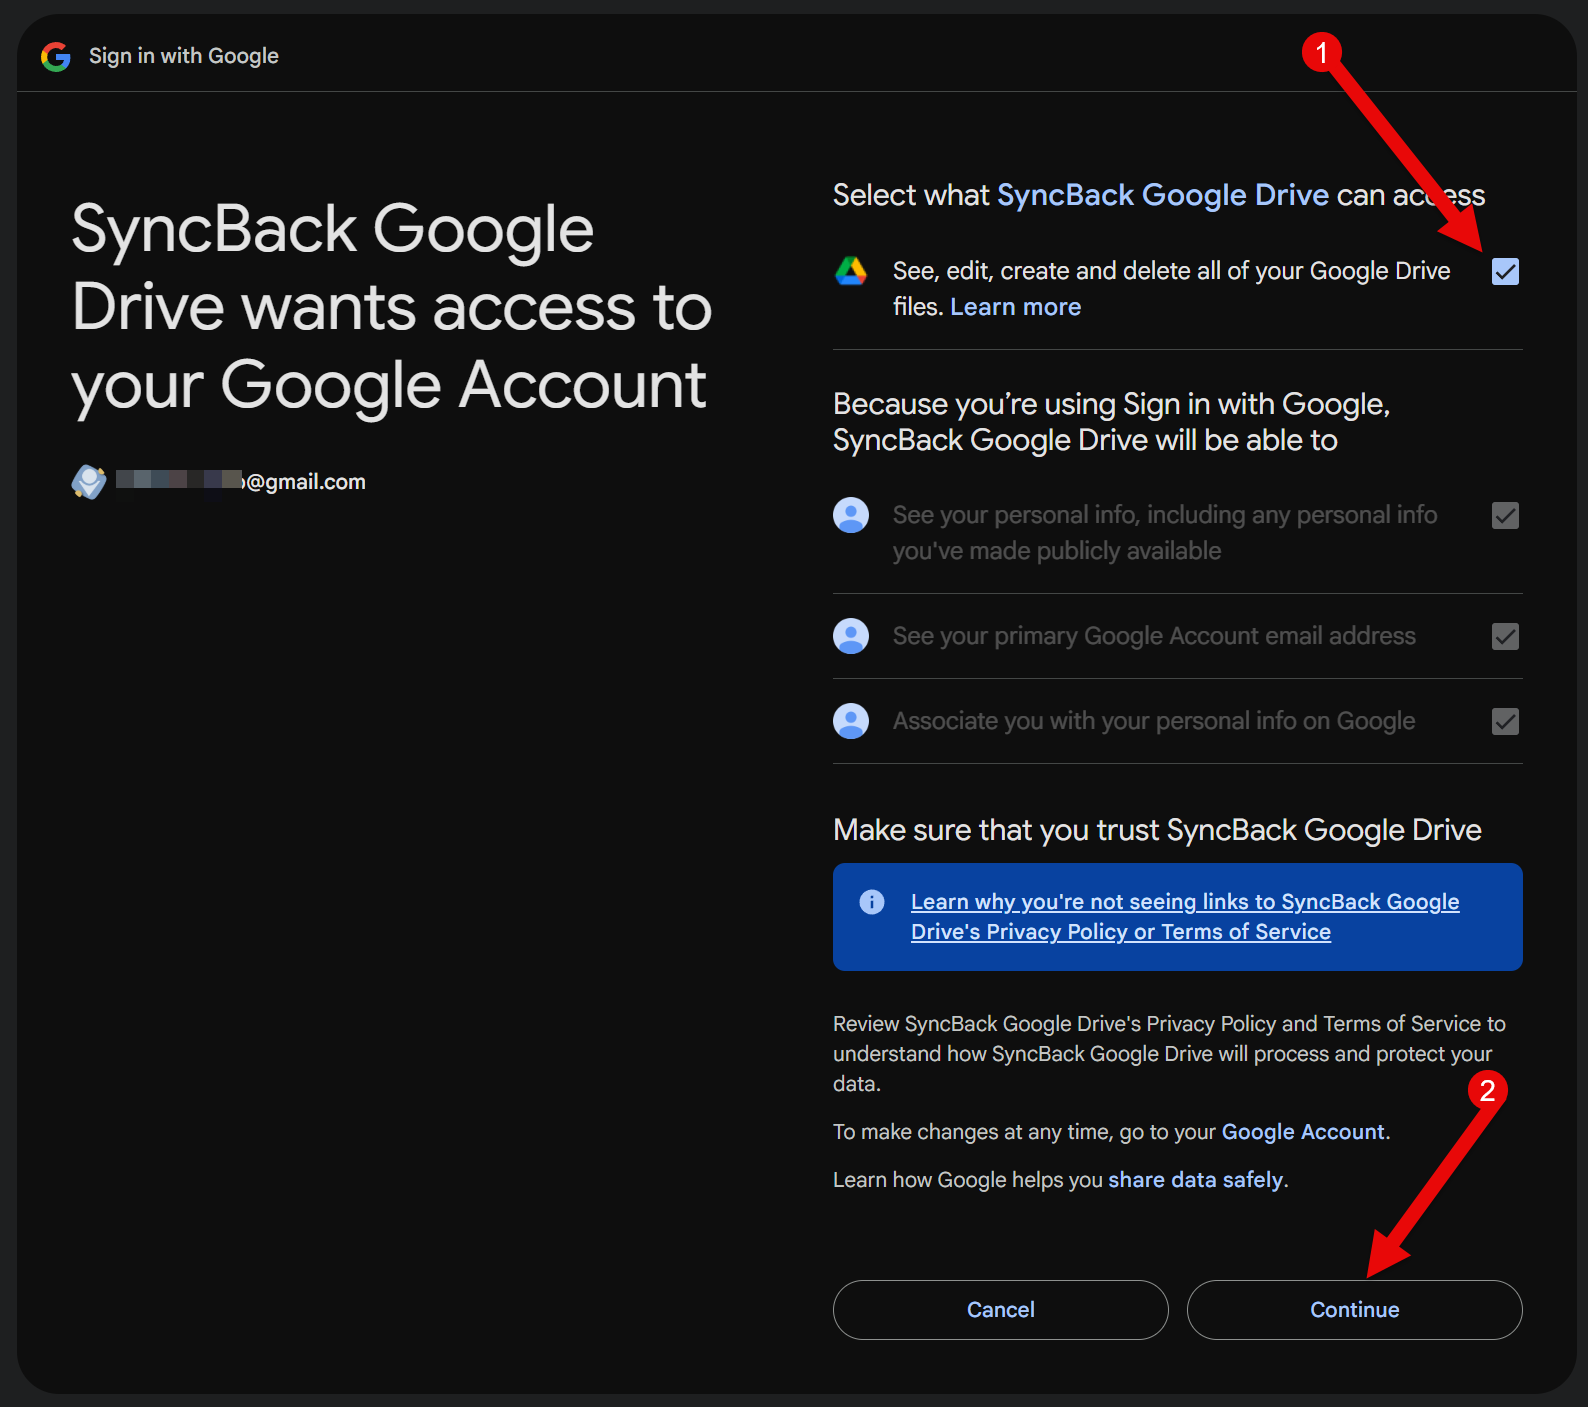
Task: Open the 'share data safely' link
Action: click(1196, 1180)
